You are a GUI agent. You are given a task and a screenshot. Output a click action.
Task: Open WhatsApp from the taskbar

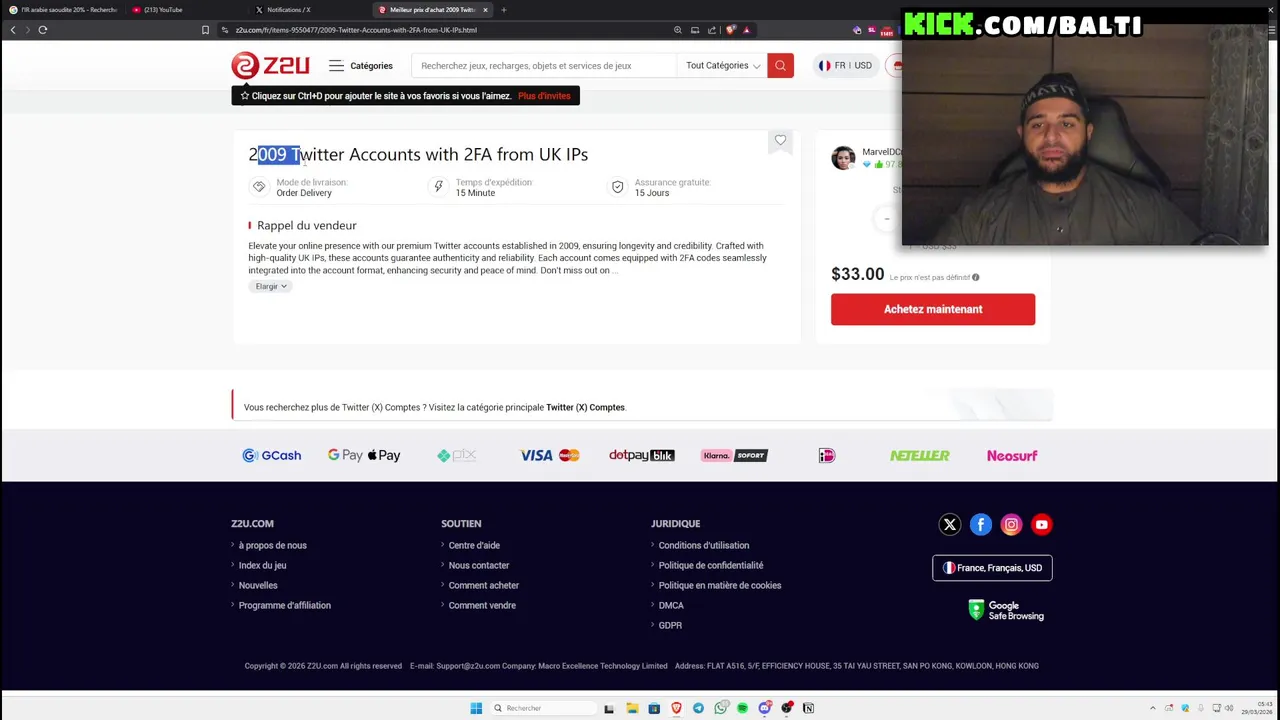(x=720, y=709)
